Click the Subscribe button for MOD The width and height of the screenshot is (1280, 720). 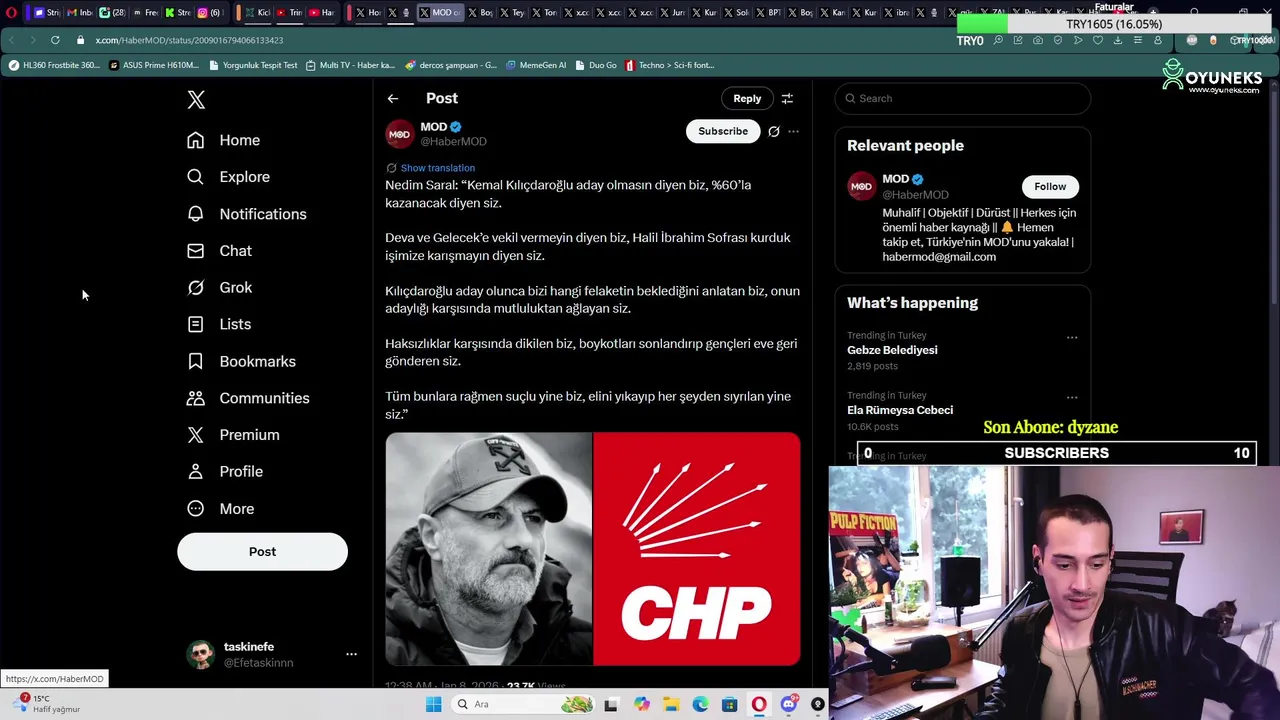pyautogui.click(x=722, y=131)
